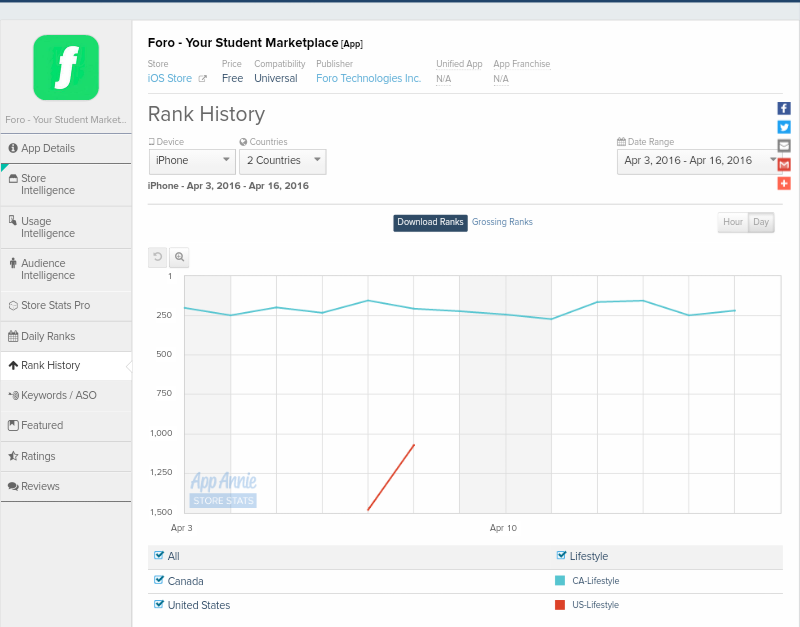Share page via email envelope icon

tap(784, 146)
